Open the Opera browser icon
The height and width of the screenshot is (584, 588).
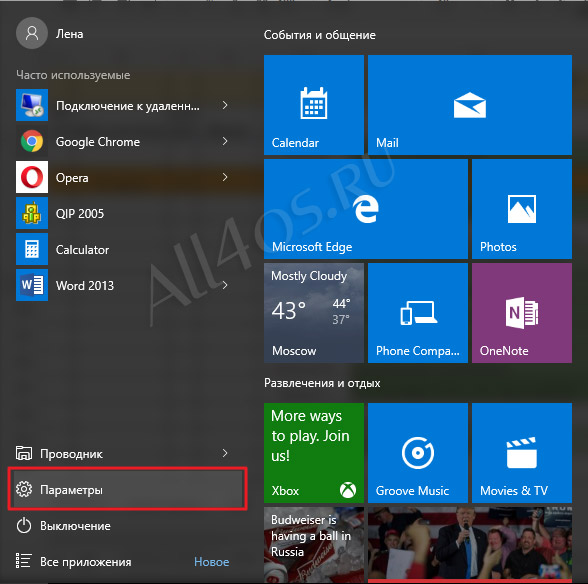coord(32,177)
